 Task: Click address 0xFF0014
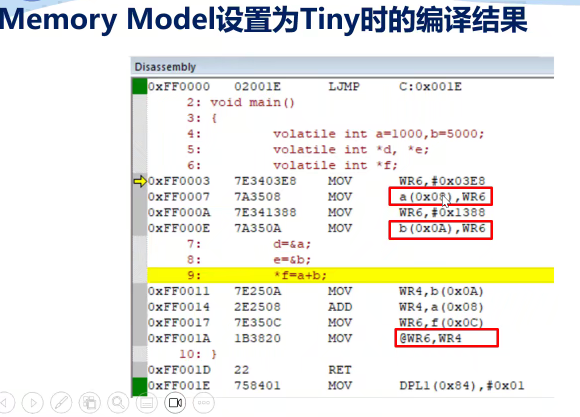[x=179, y=307]
